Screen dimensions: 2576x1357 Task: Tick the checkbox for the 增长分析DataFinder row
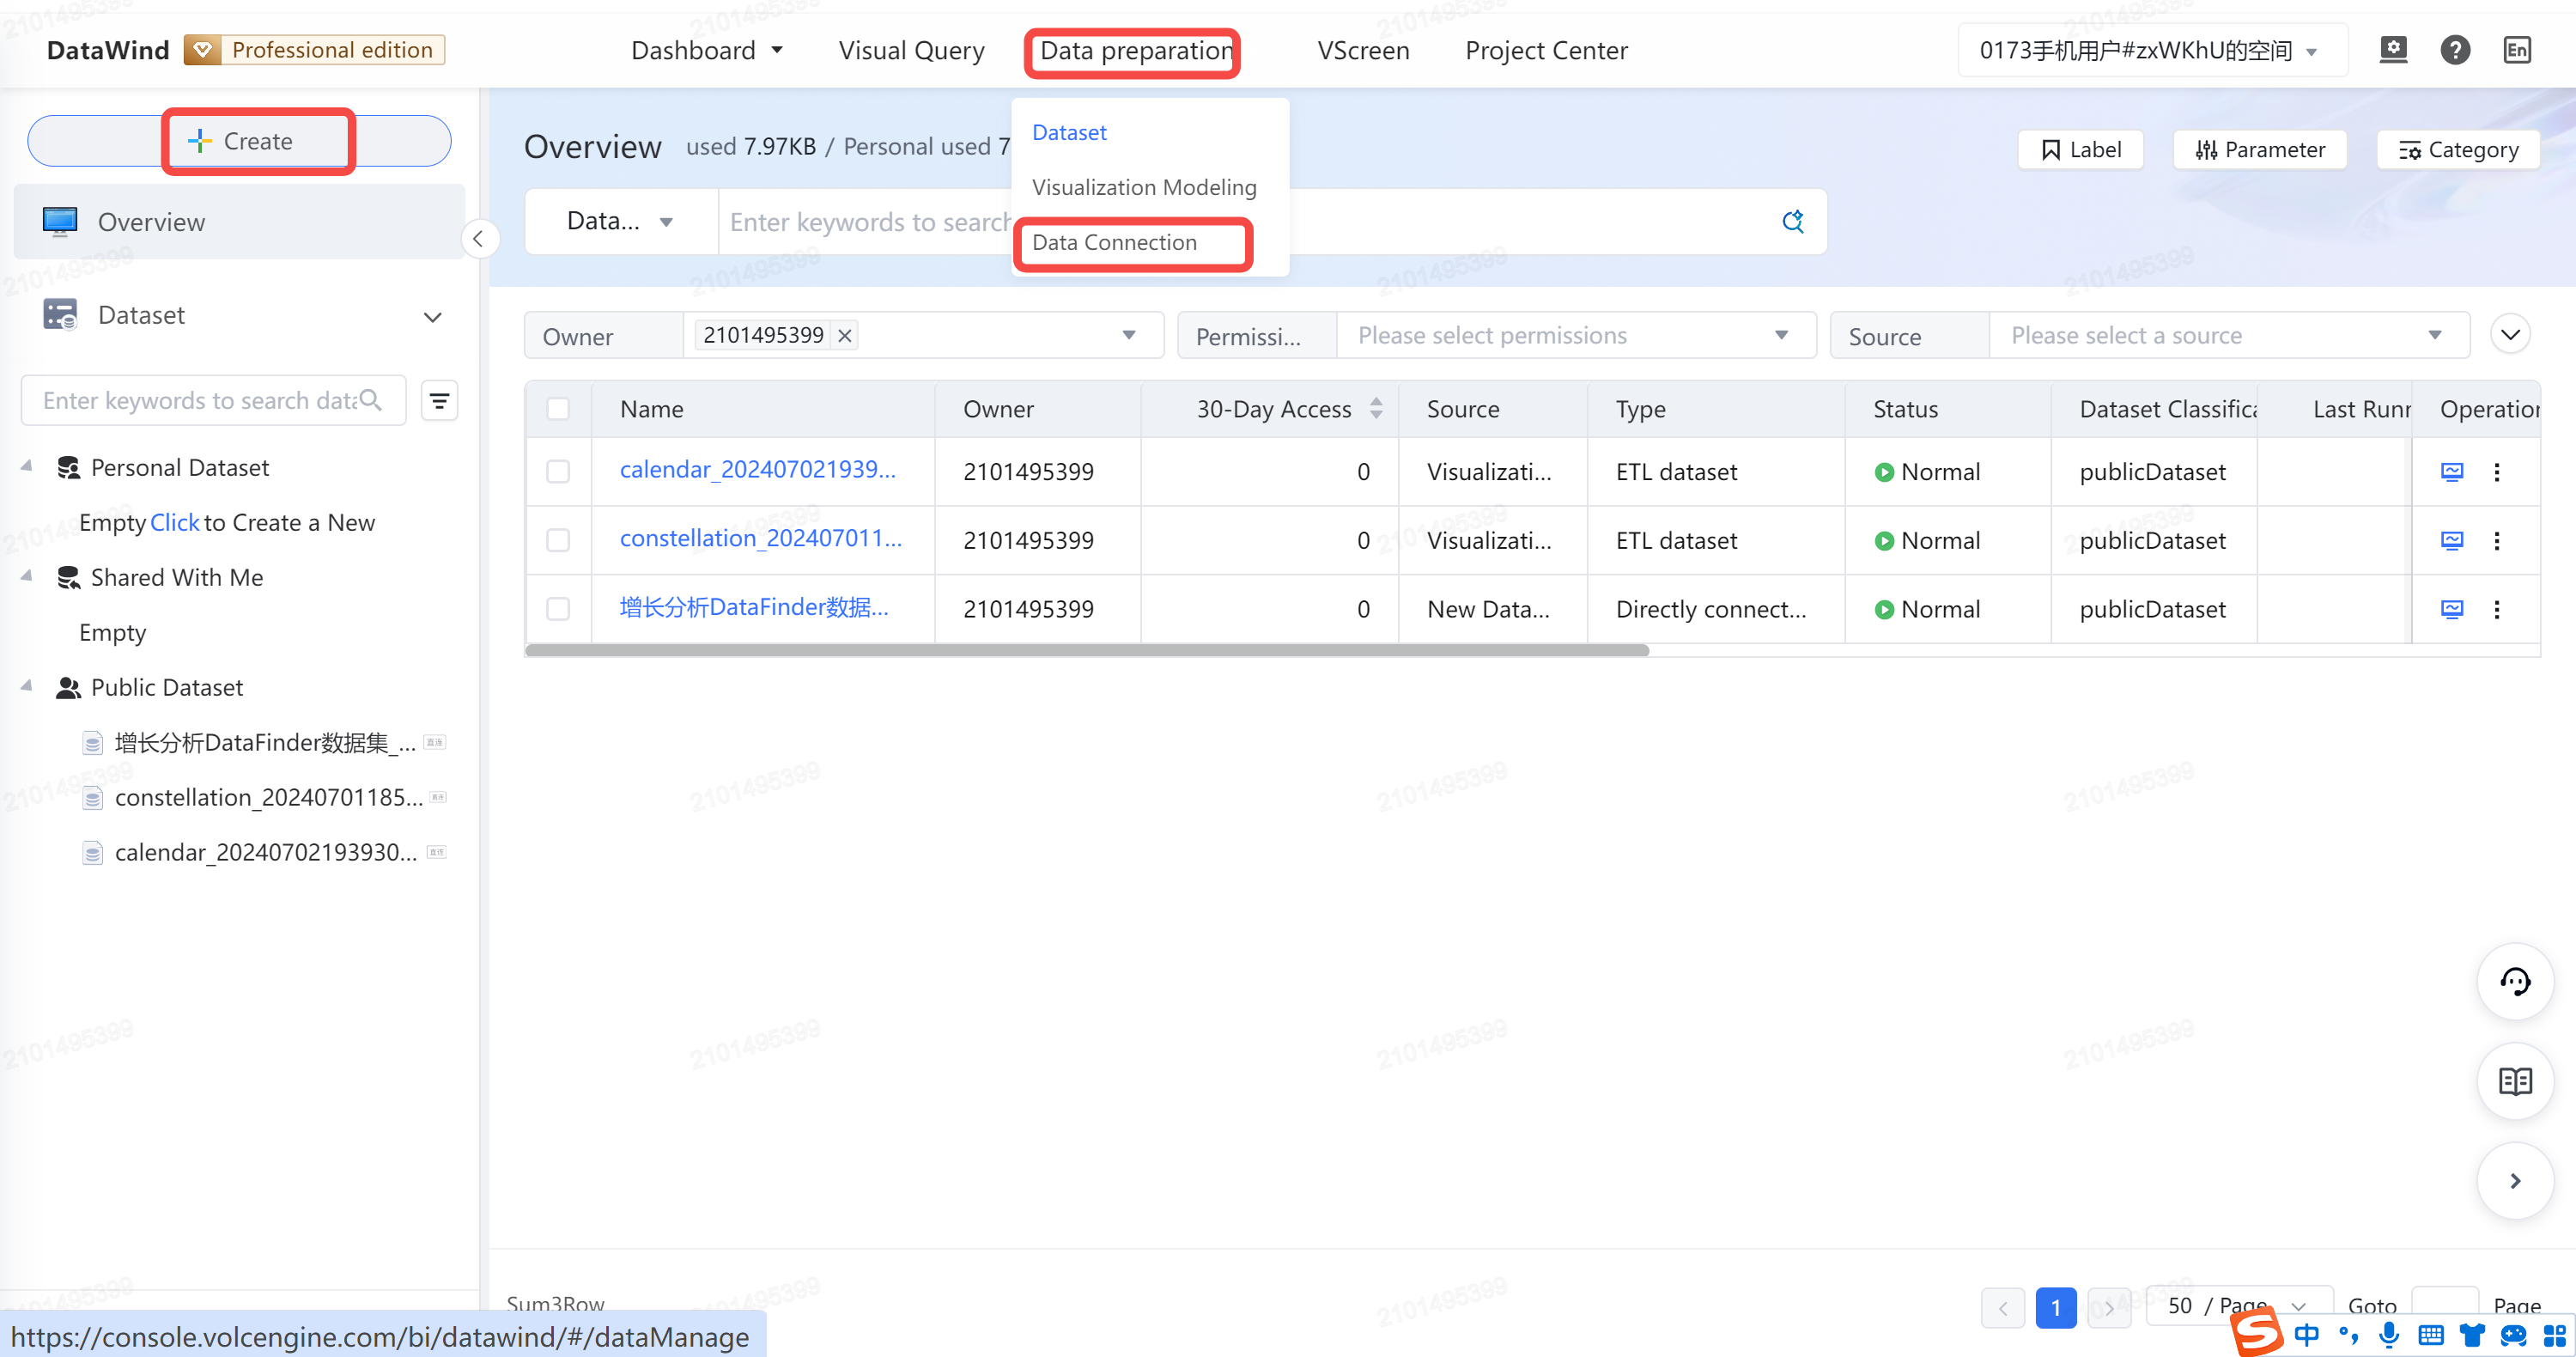pyautogui.click(x=558, y=609)
